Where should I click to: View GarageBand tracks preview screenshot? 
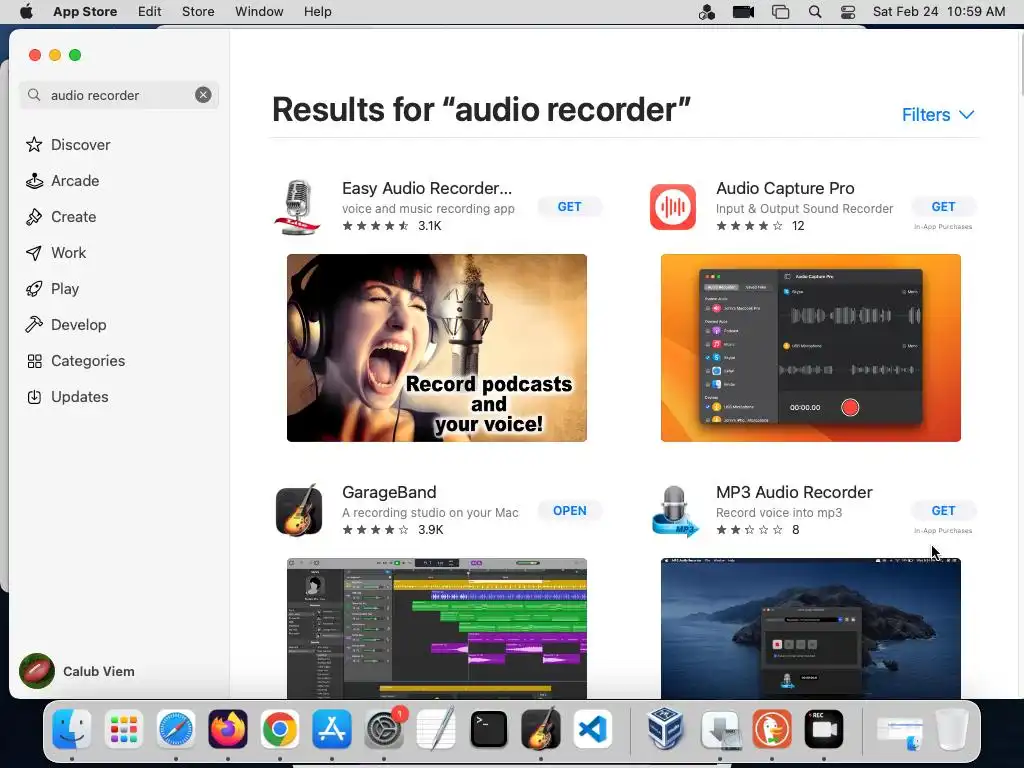pyautogui.click(x=437, y=628)
